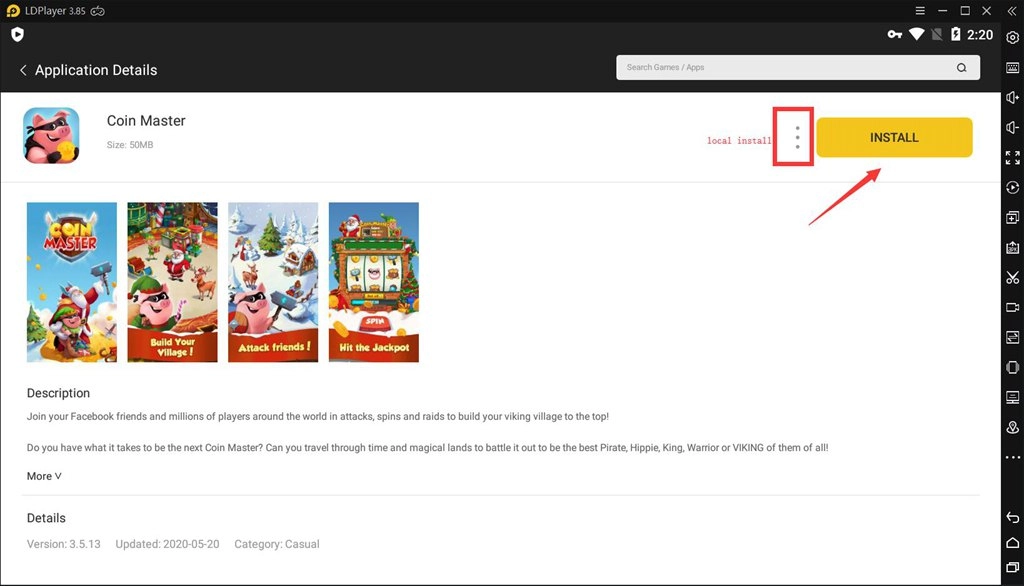The image size is (1024, 586).
Task: Start video recording icon
Action: [x=1012, y=307]
